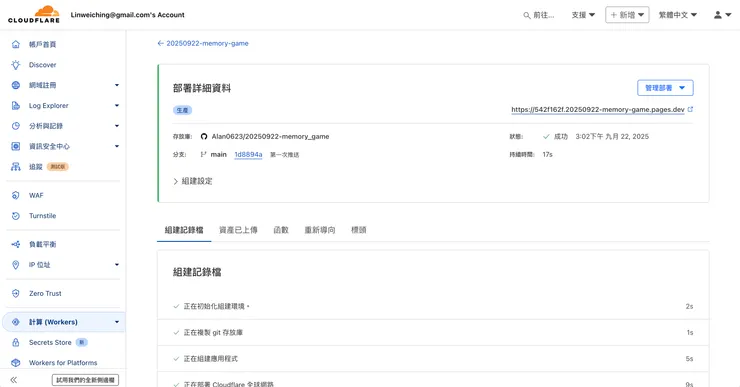Viewport: 740px width, 387px height.
Task: Collapse the 計算 (Workers) sidebar section
Action: (117, 322)
